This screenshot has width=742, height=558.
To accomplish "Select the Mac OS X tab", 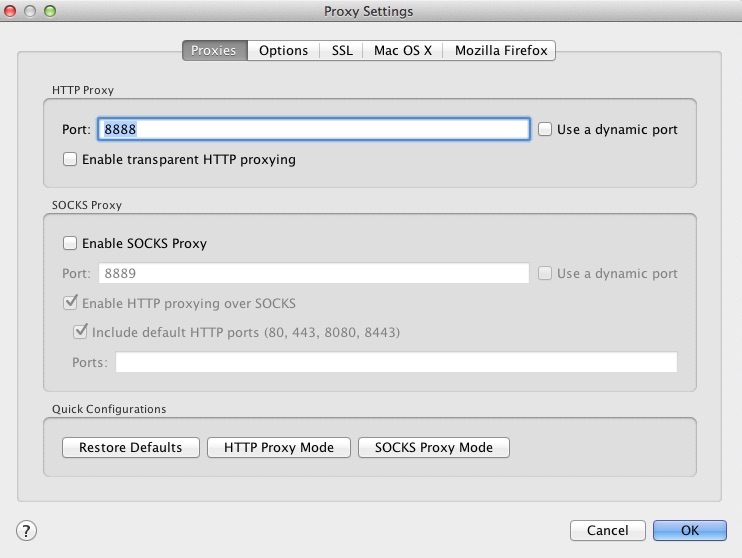I will [403, 50].
